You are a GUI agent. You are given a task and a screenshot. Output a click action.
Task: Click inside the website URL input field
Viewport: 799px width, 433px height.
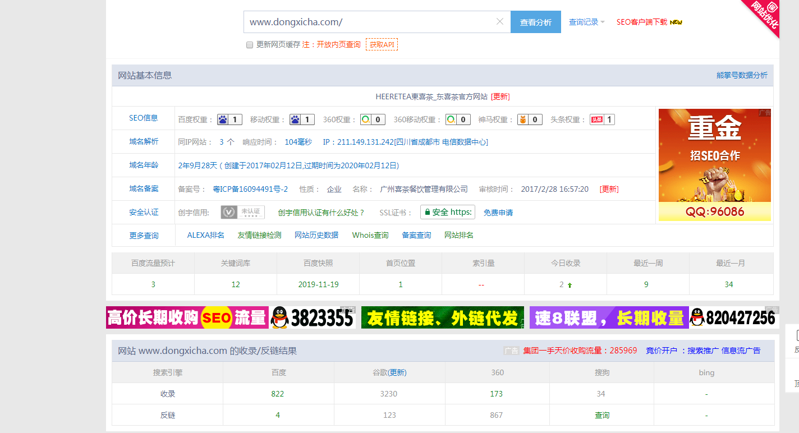tap(370, 22)
